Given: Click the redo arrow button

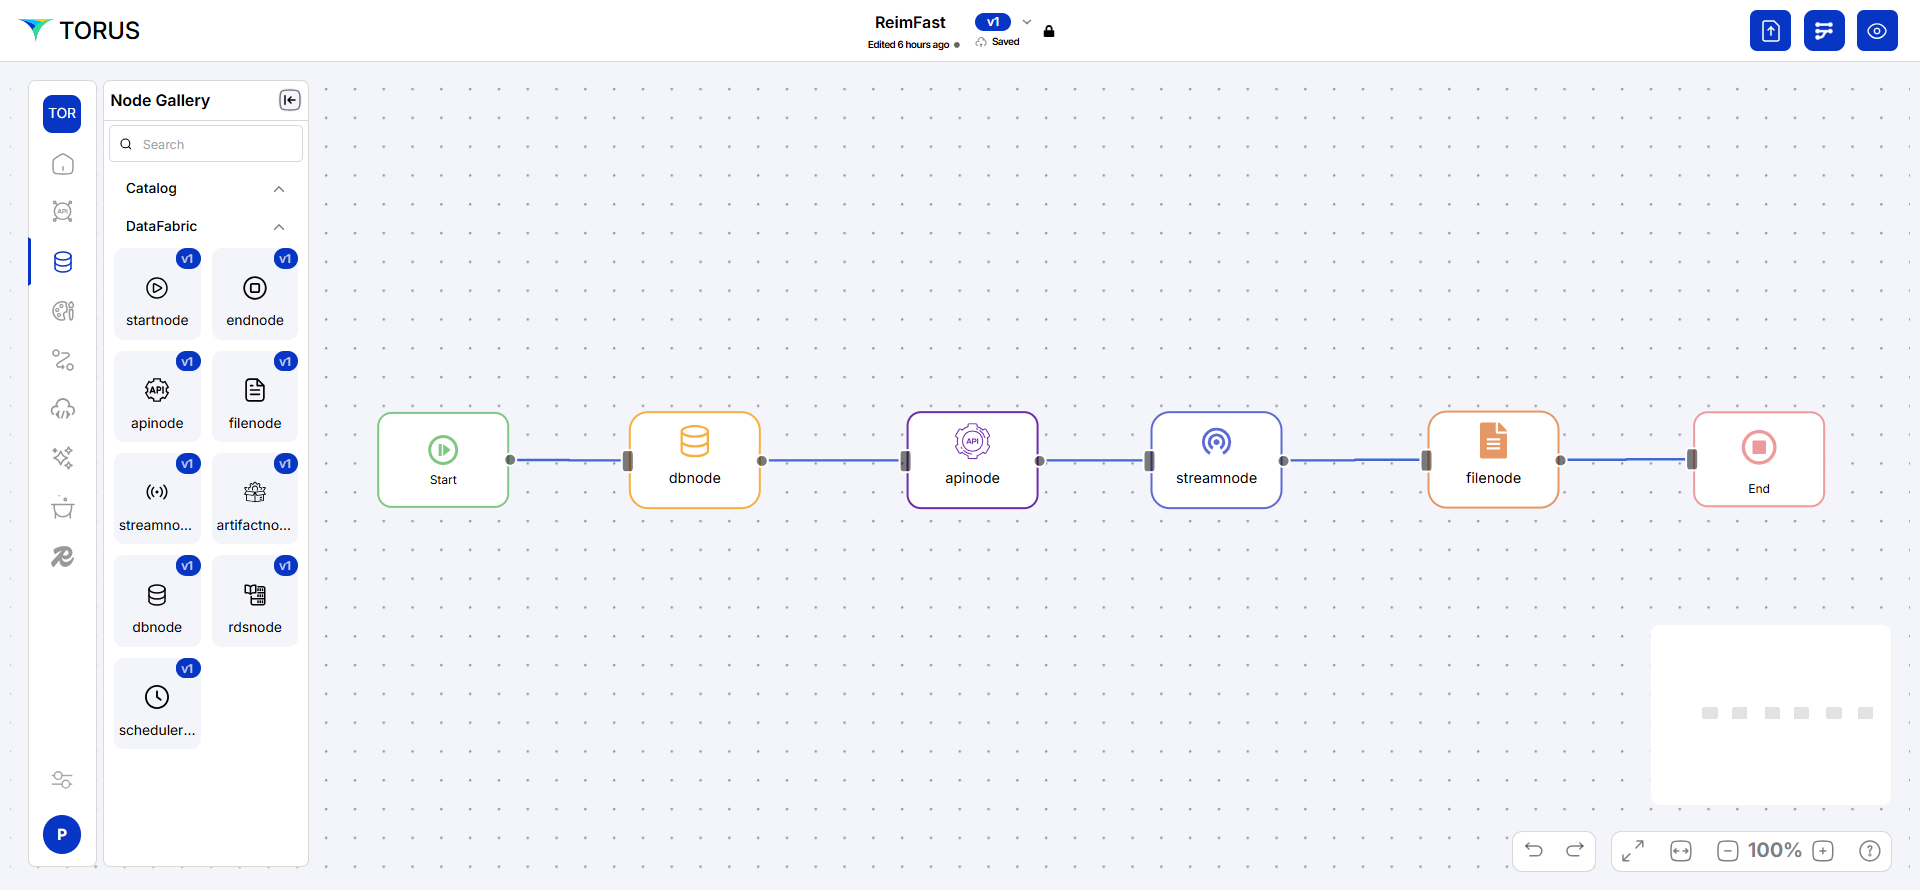Looking at the screenshot, I should [x=1575, y=850].
